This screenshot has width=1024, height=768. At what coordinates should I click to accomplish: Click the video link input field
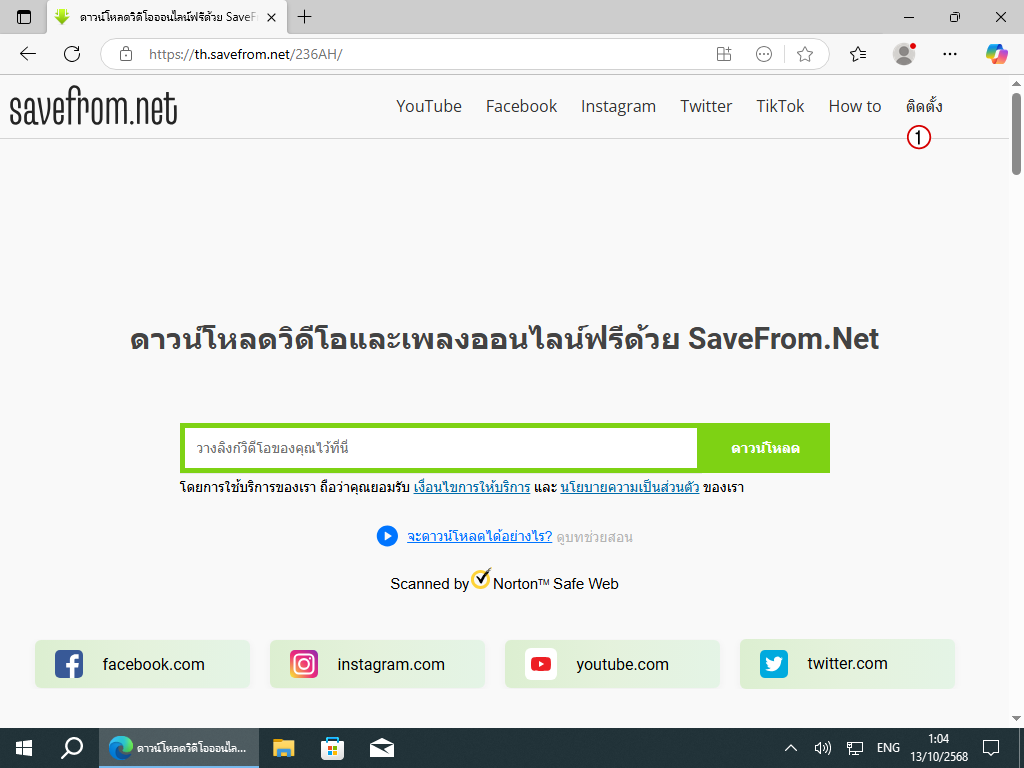[440, 448]
